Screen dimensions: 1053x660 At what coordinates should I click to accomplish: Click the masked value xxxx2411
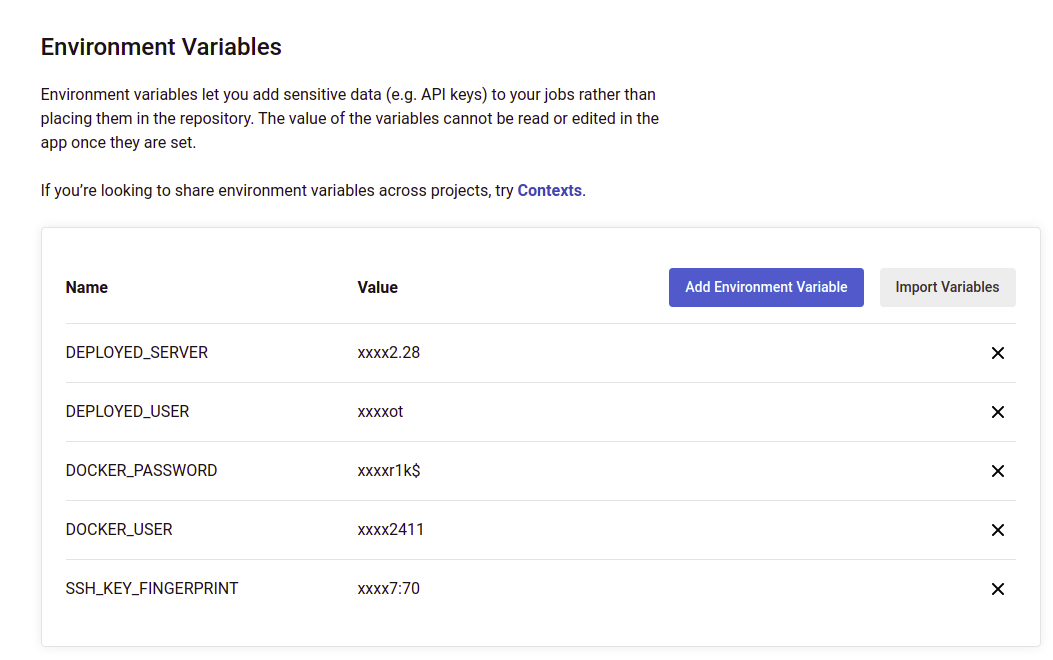click(391, 529)
